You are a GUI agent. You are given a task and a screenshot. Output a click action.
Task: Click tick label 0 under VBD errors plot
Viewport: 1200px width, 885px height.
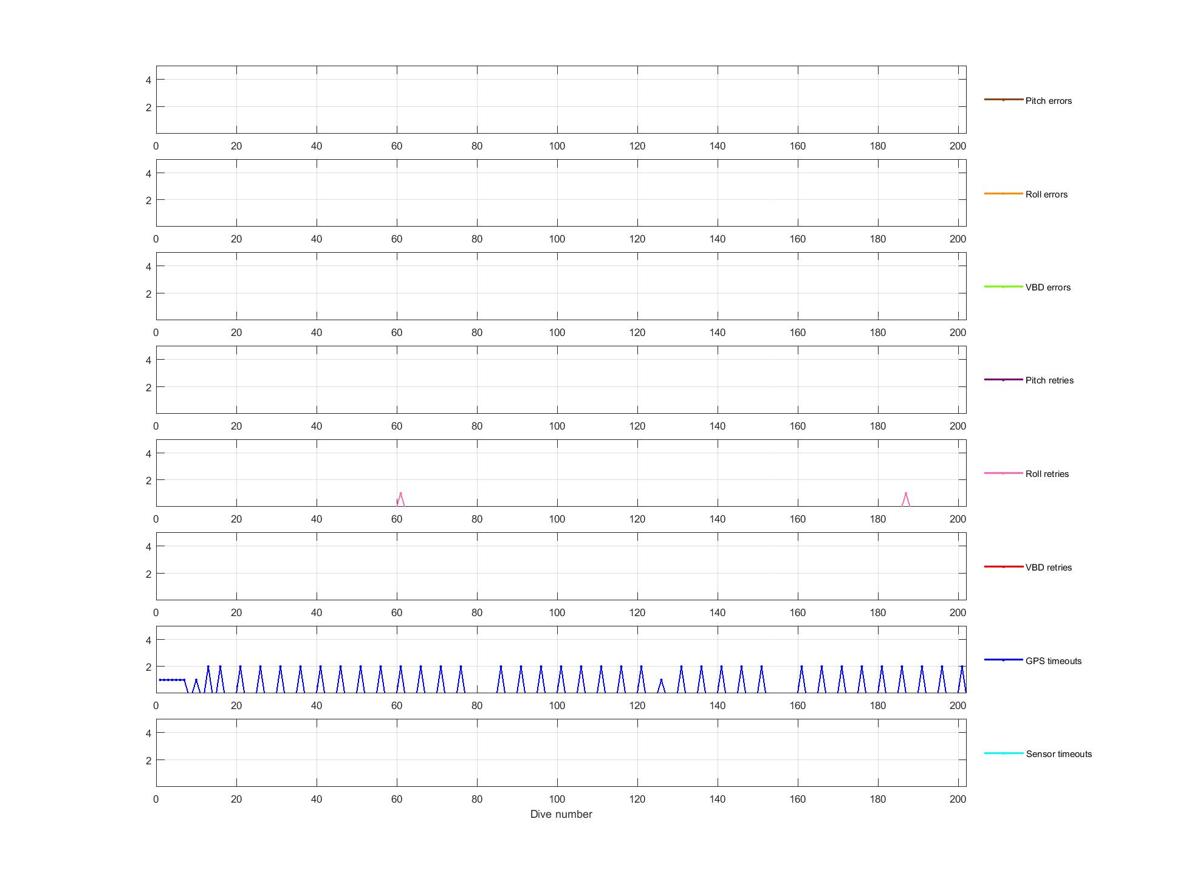156,333
